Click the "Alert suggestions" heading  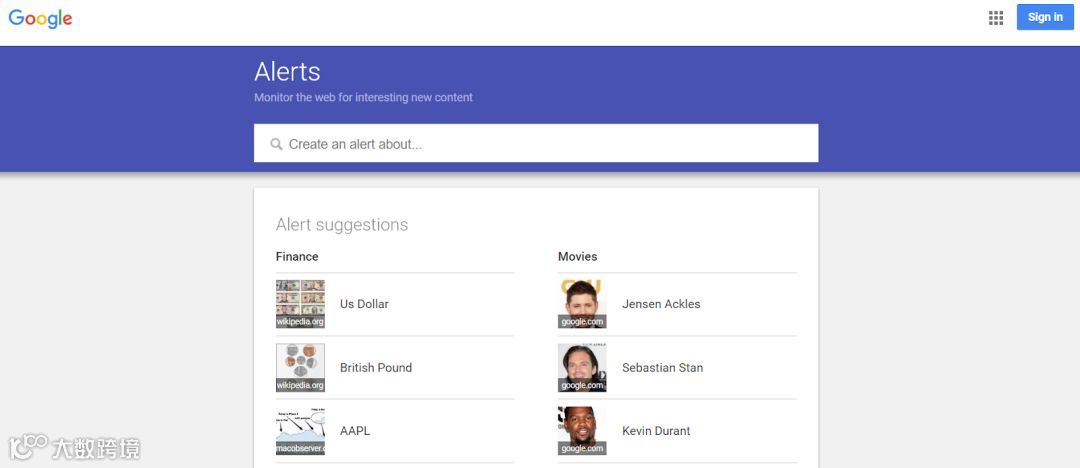pos(342,225)
